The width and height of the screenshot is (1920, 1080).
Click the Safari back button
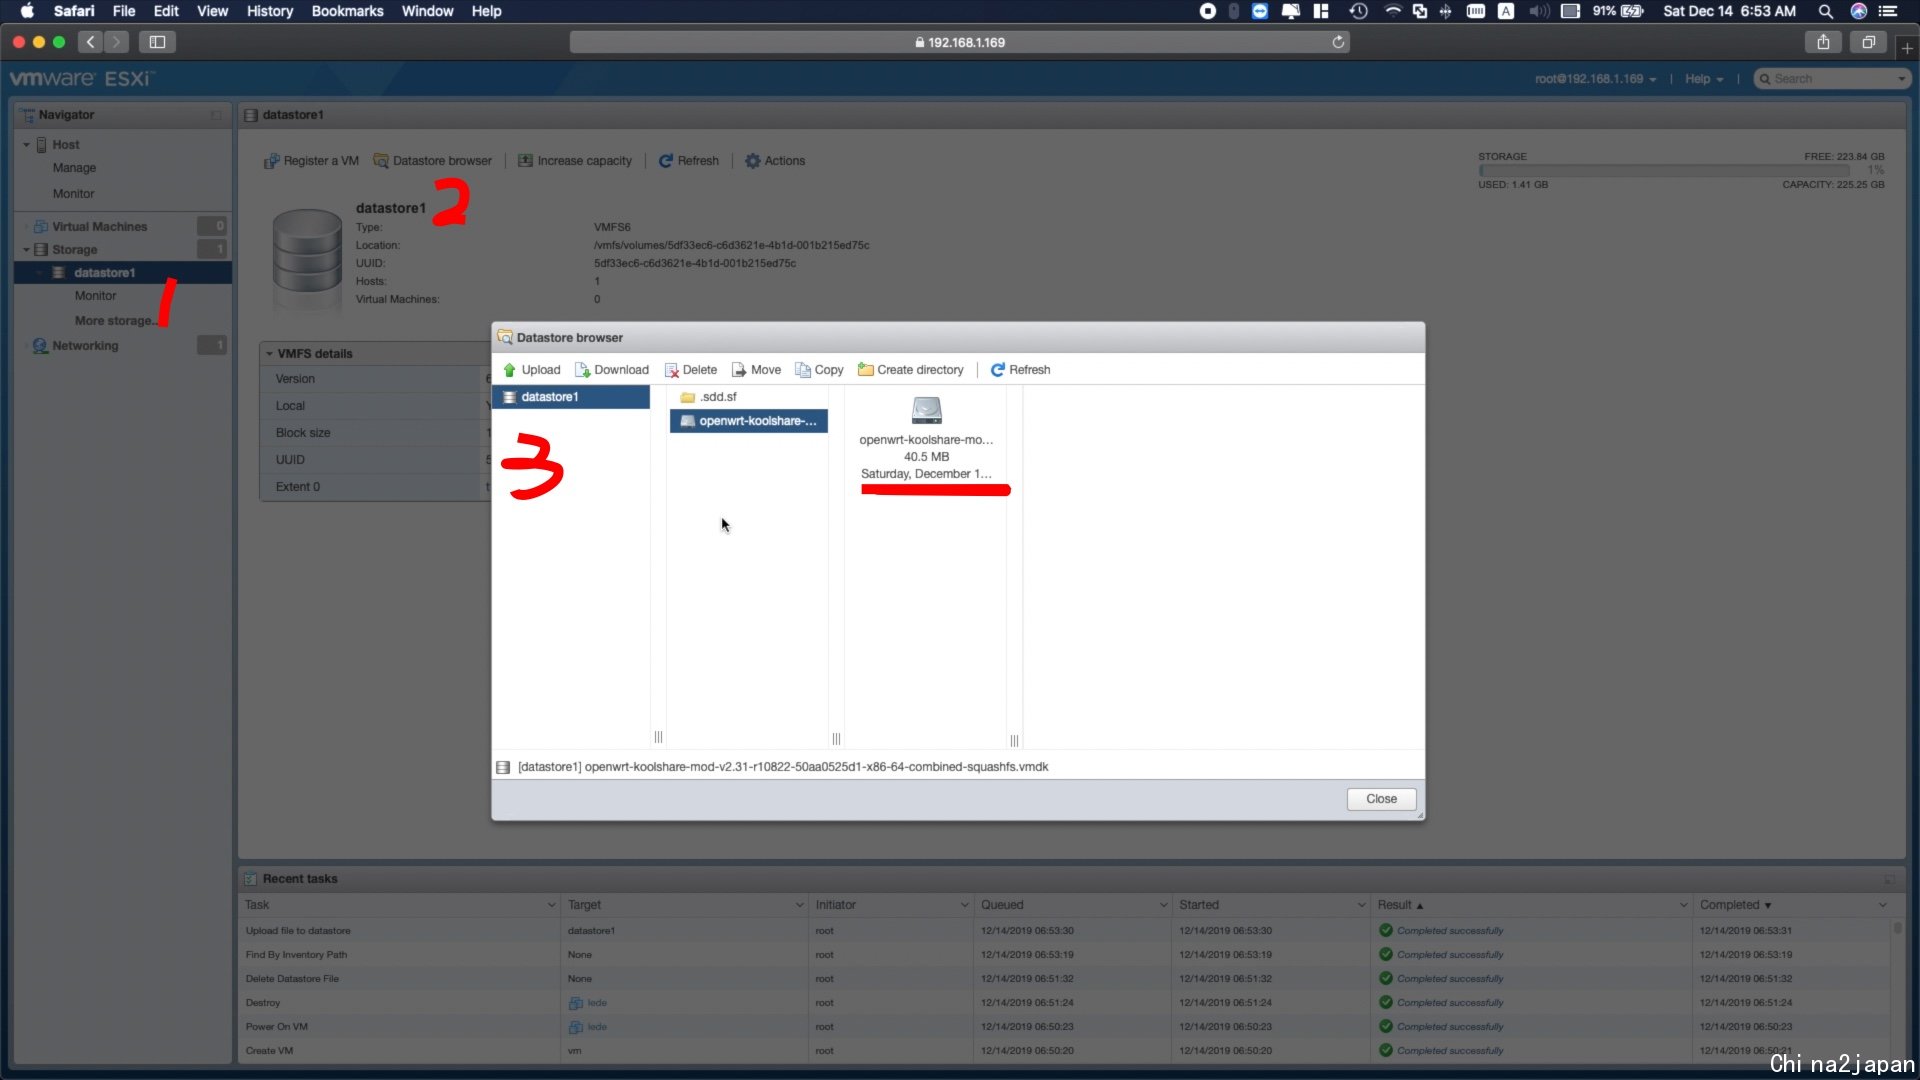coord(91,42)
